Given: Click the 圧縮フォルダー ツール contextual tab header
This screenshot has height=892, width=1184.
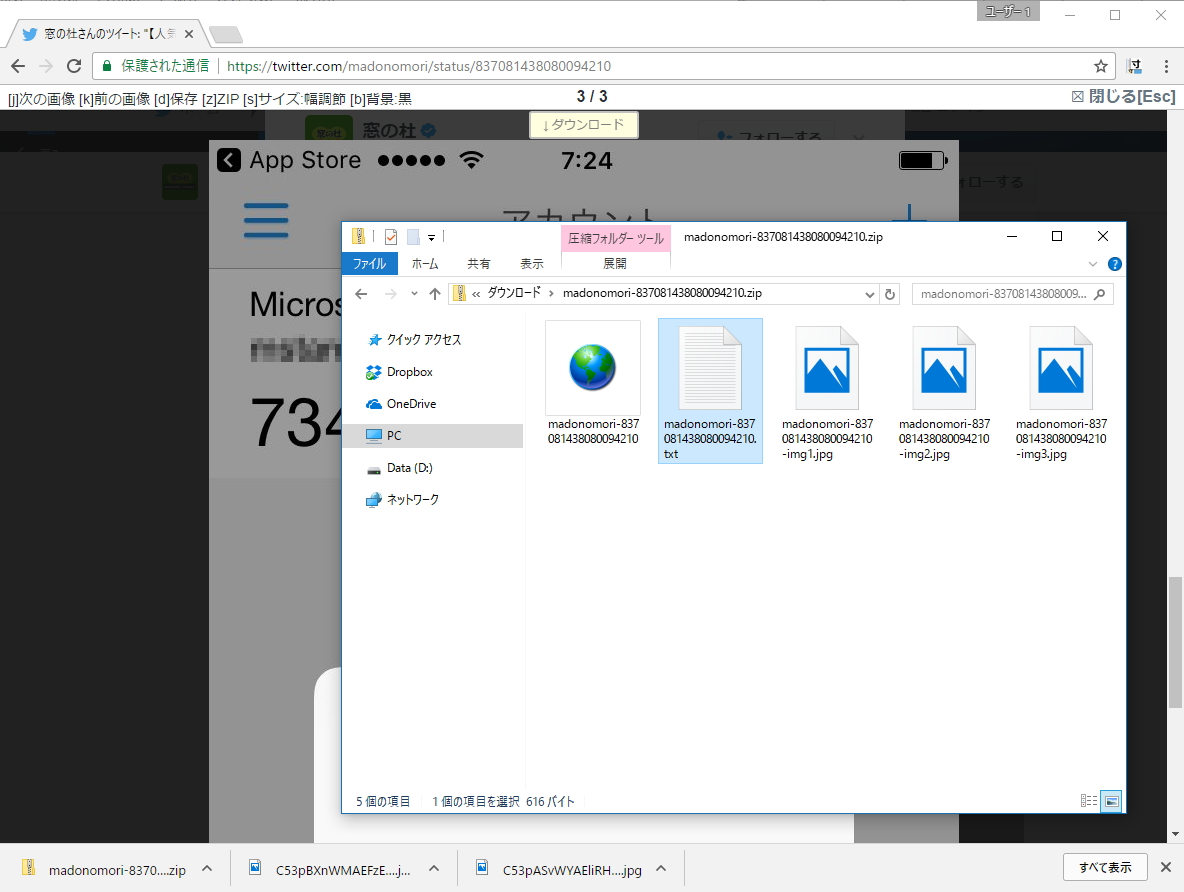Looking at the screenshot, I should [616, 238].
